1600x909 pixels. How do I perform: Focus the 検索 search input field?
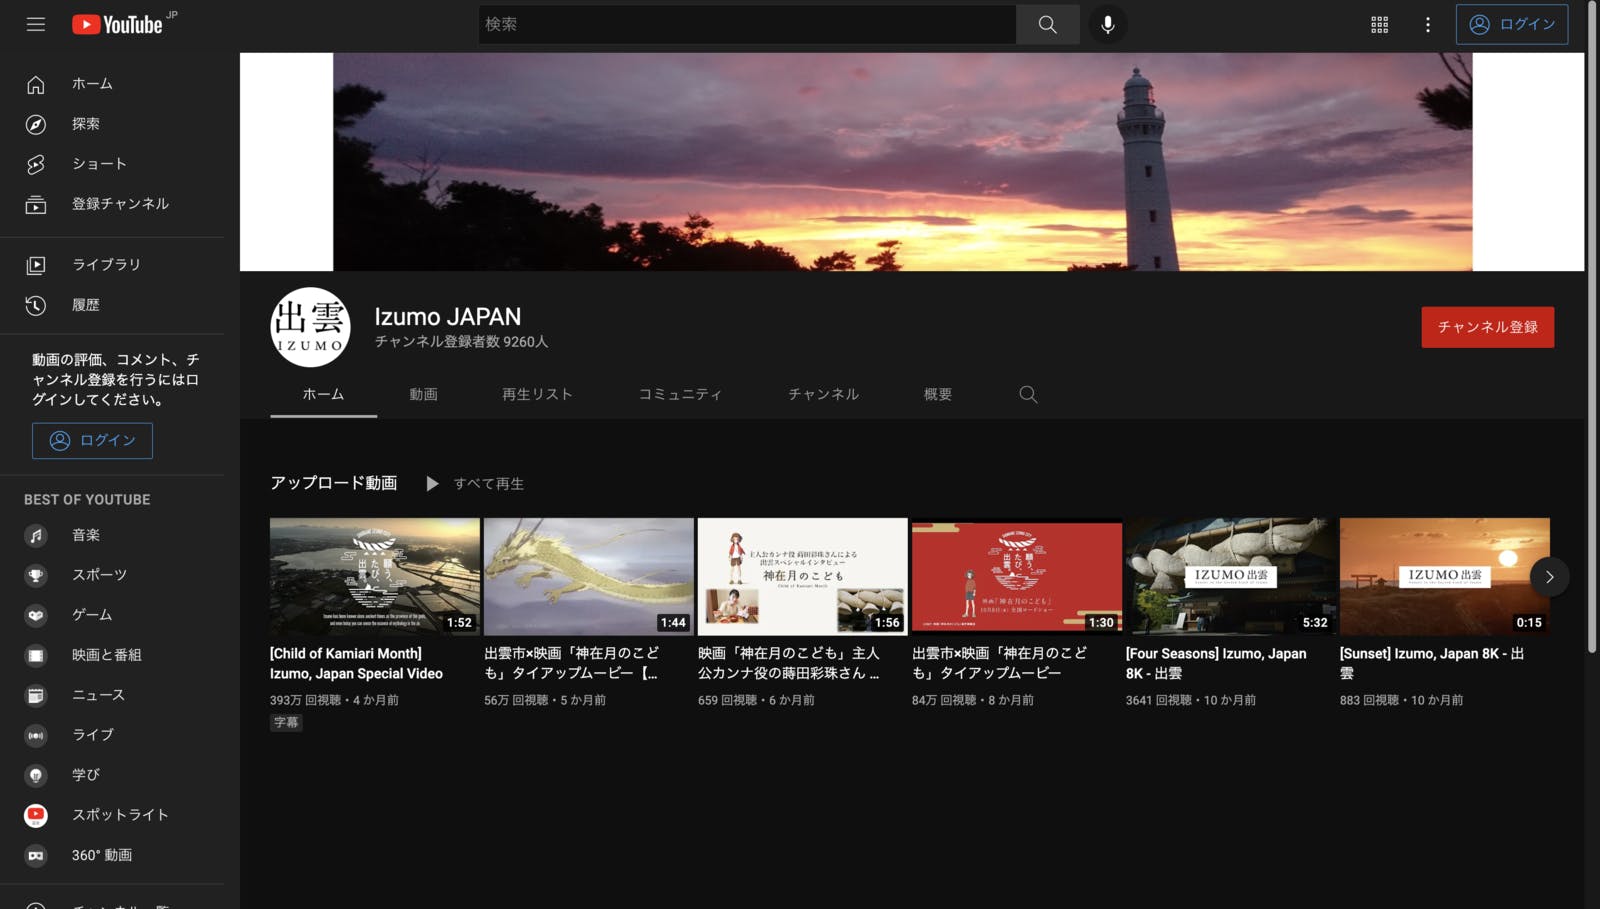point(747,24)
